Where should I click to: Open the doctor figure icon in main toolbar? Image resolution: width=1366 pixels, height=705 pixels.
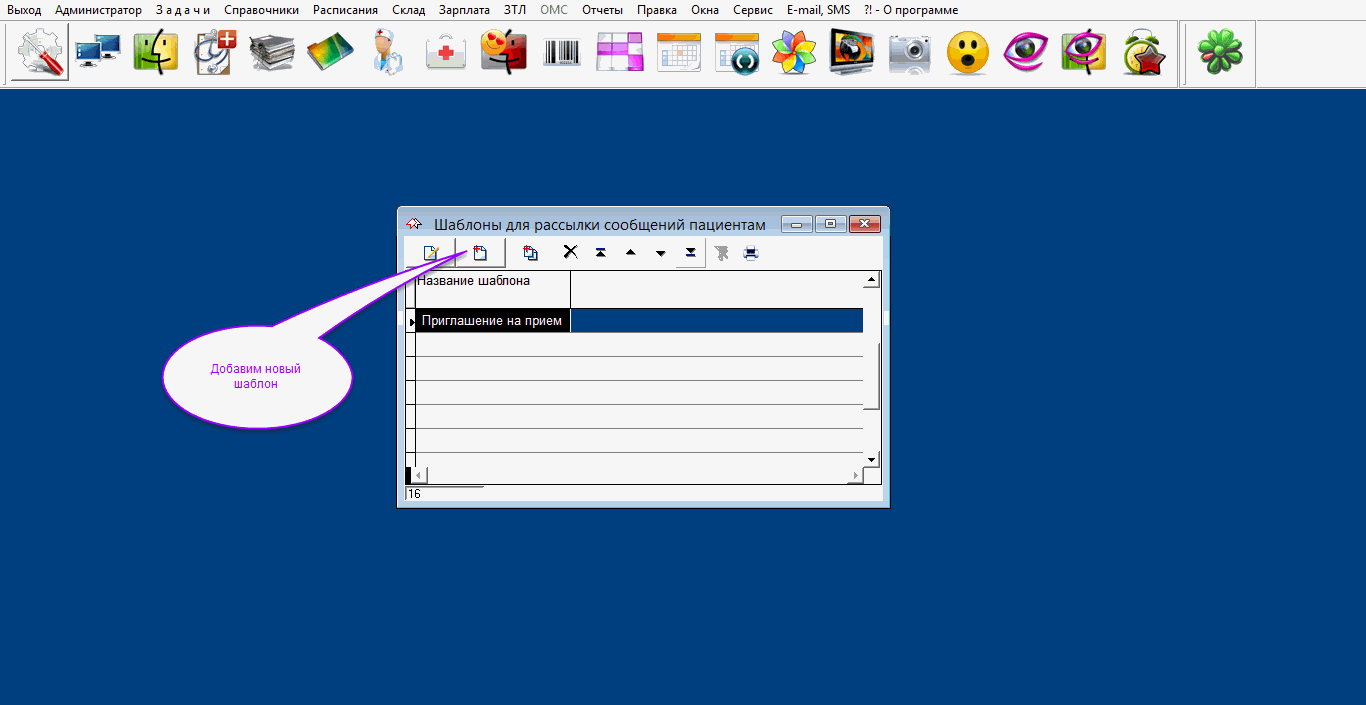(x=386, y=52)
